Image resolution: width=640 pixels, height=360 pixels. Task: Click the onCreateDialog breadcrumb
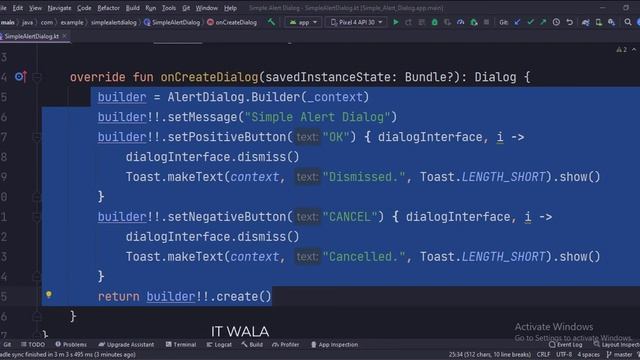point(232,22)
